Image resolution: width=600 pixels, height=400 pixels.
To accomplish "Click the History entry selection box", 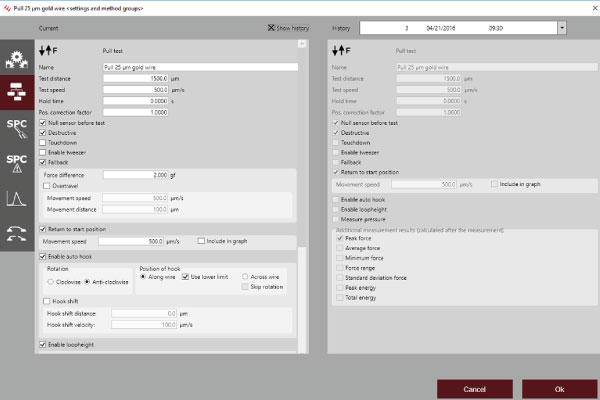I will (457, 28).
